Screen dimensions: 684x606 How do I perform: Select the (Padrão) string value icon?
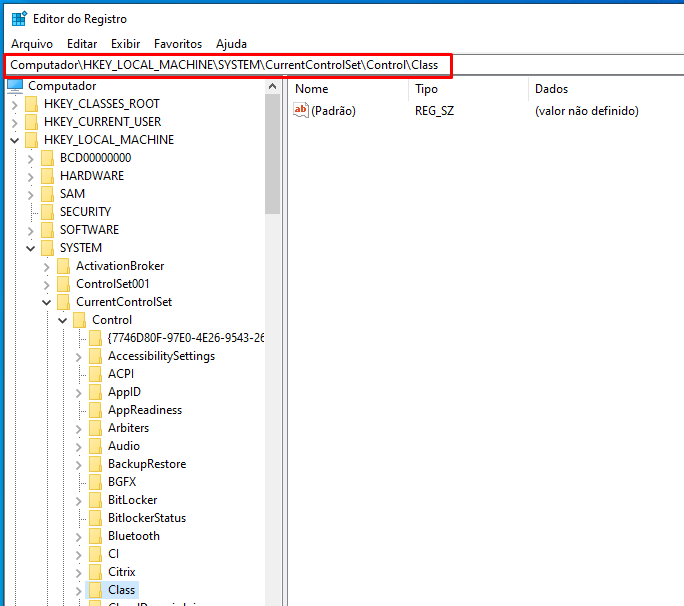coord(301,111)
